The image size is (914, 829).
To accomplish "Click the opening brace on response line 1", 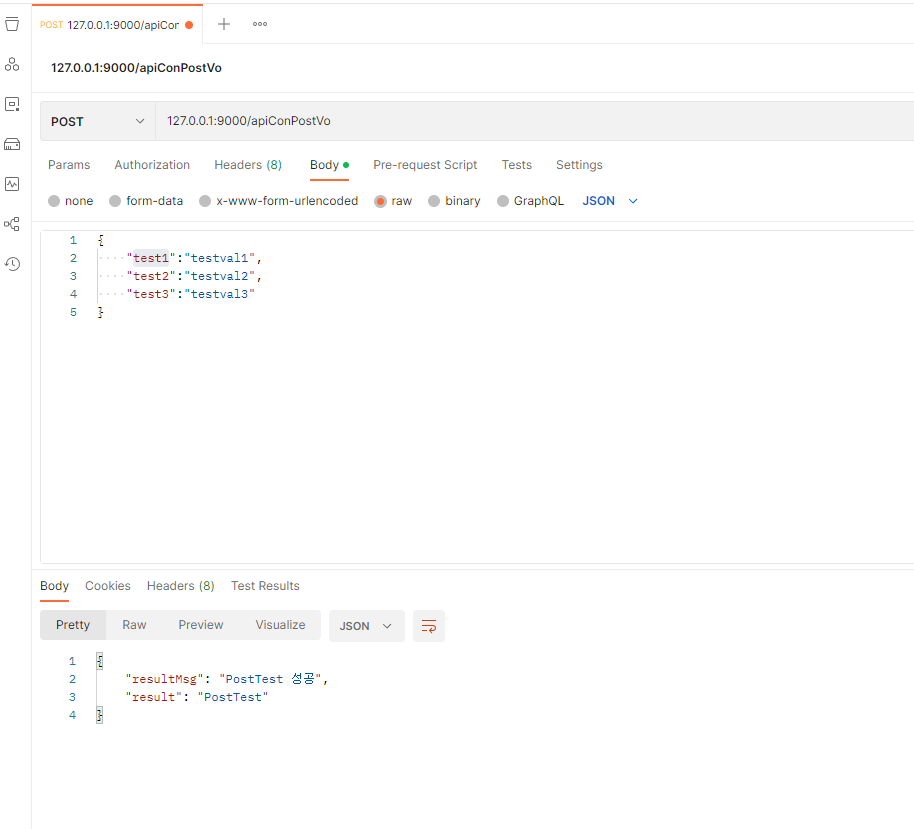I will tap(100, 661).
